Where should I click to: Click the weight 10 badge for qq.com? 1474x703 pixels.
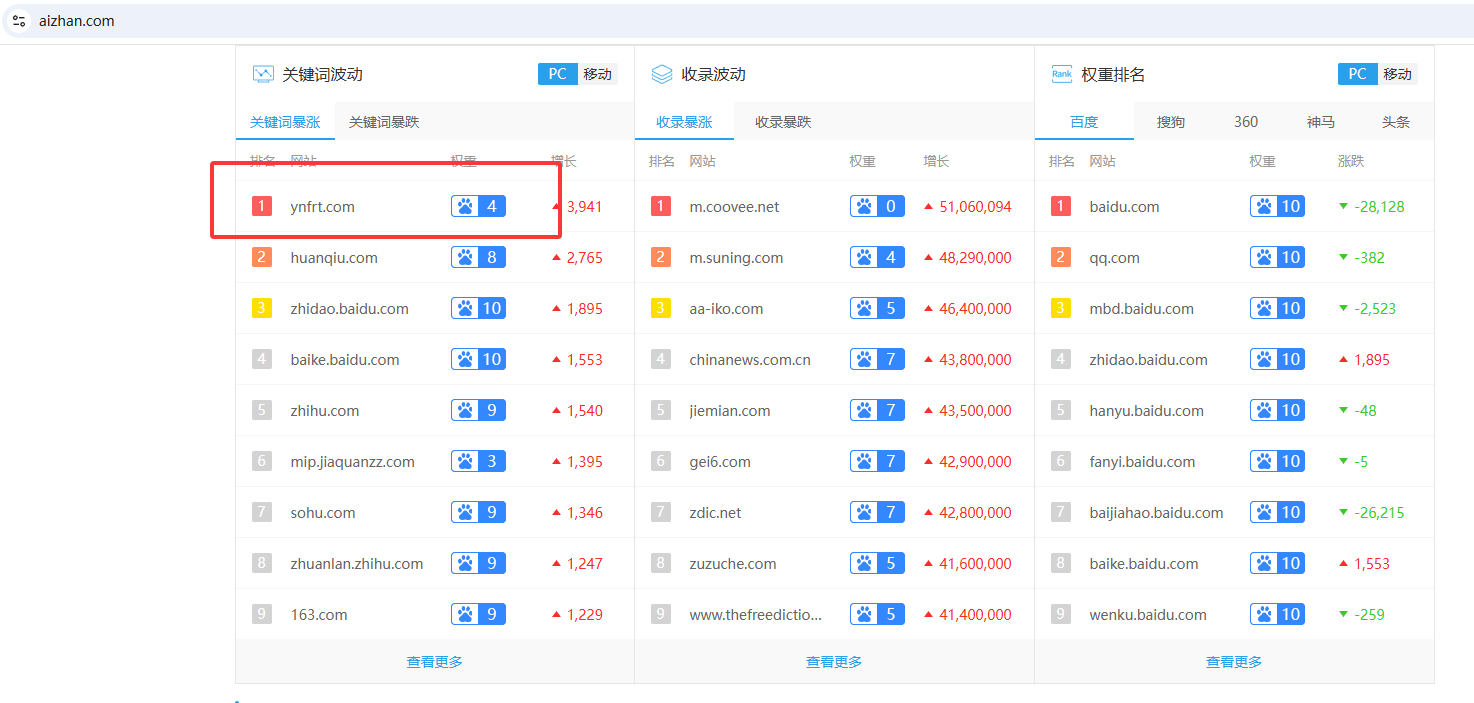click(x=1277, y=257)
